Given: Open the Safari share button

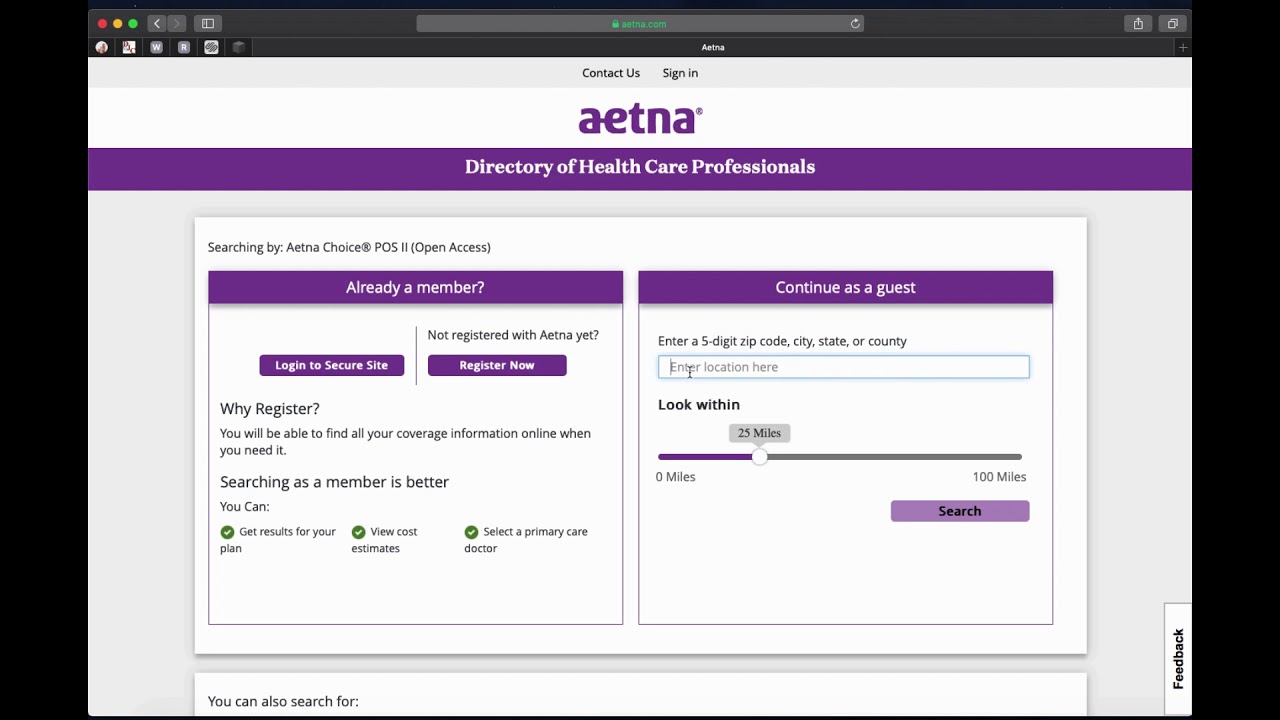Looking at the screenshot, I should coord(1138,23).
